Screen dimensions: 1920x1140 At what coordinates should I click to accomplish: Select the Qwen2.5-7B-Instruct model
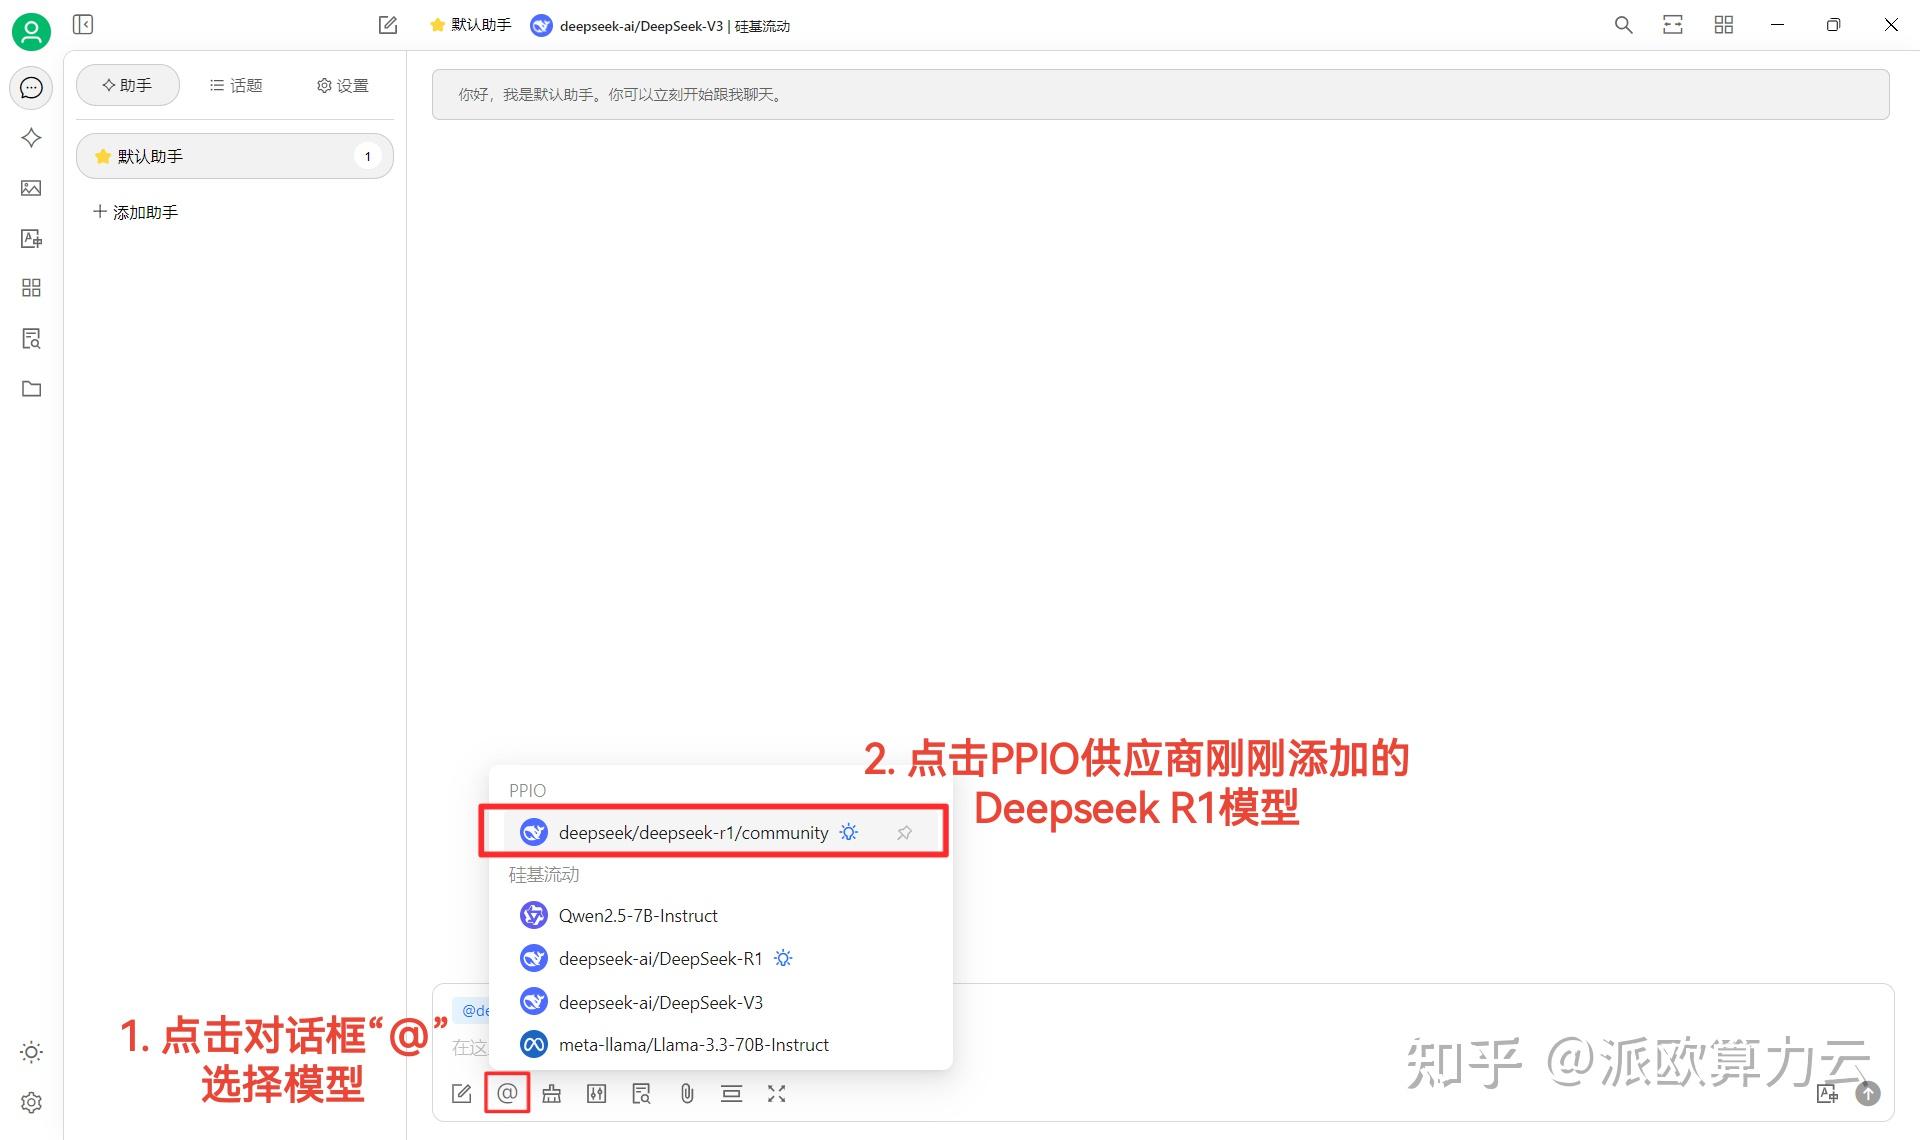tap(638, 915)
